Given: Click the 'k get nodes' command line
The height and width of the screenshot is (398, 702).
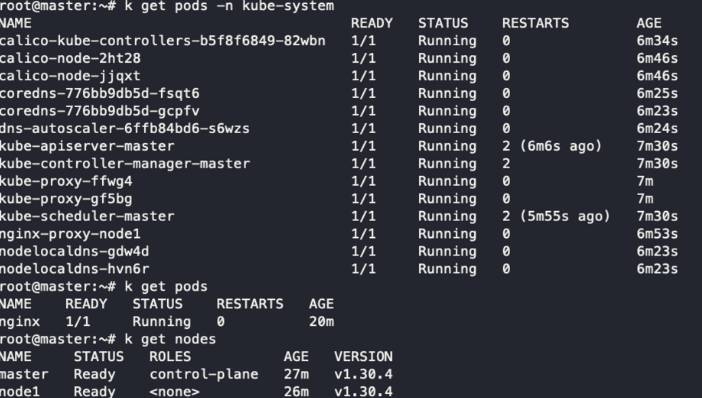Looking at the screenshot, I should pyautogui.click(x=170, y=339).
